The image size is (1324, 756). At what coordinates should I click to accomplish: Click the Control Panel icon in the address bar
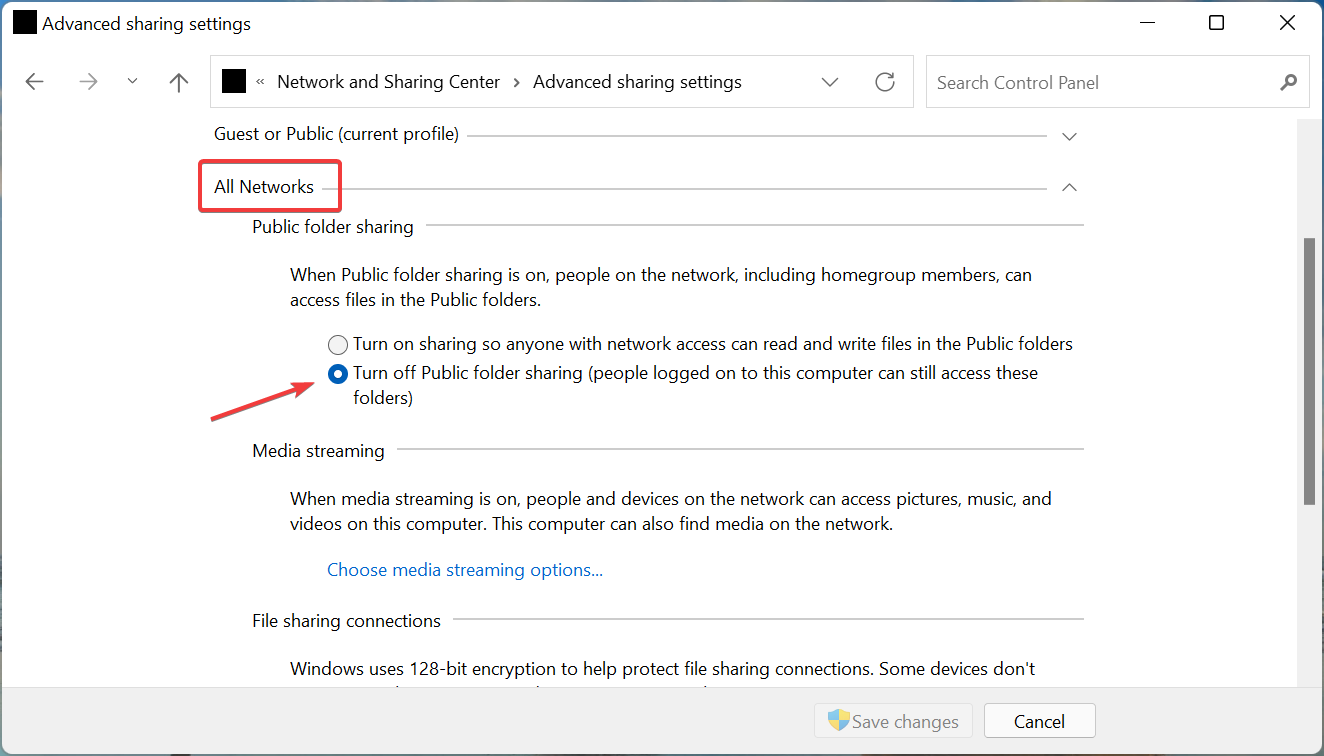click(x=233, y=81)
